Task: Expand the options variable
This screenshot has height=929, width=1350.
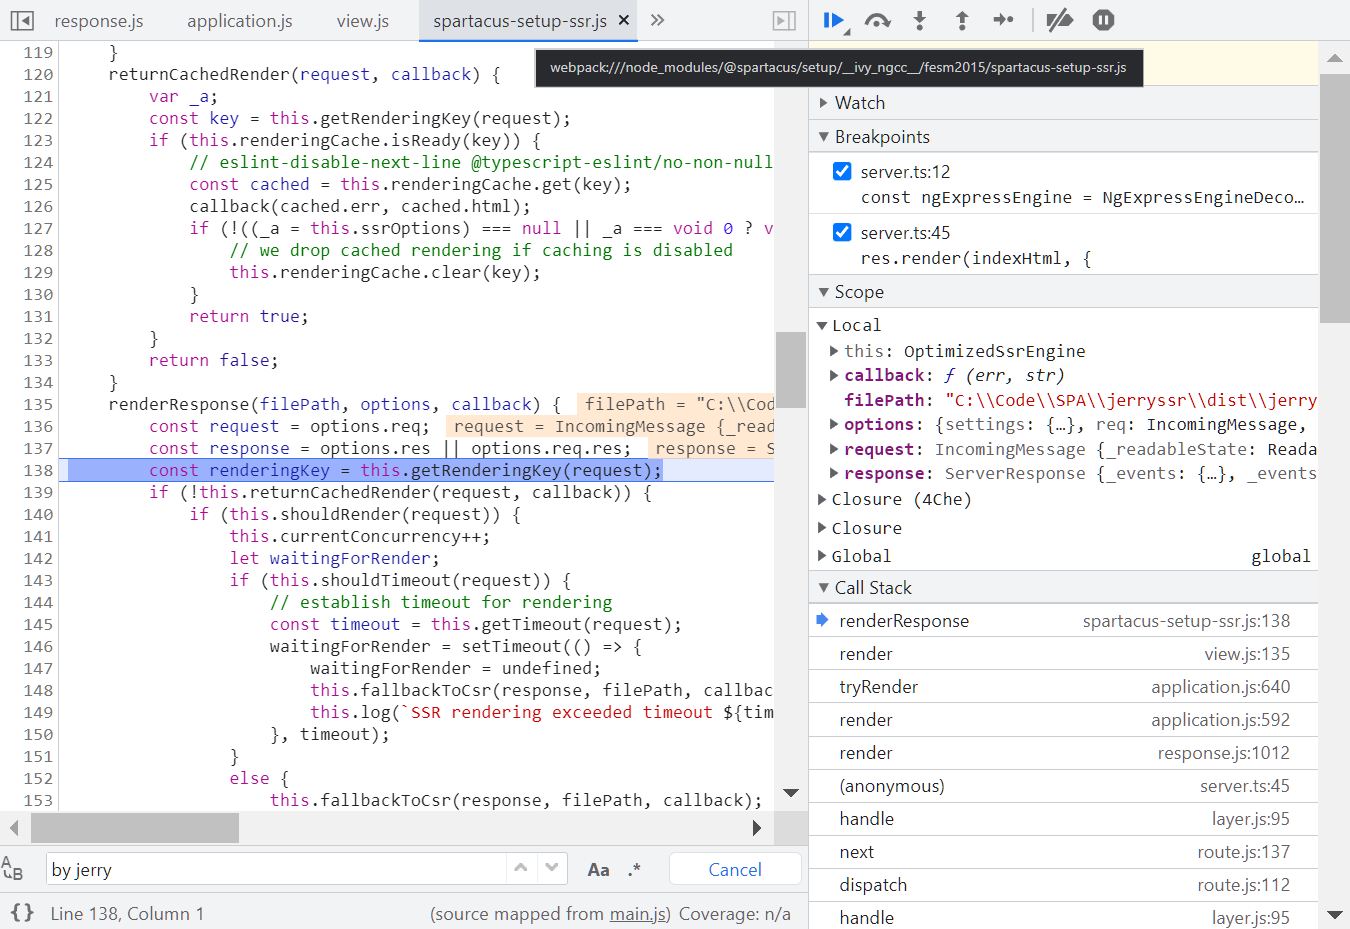Action: coord(834,424)
